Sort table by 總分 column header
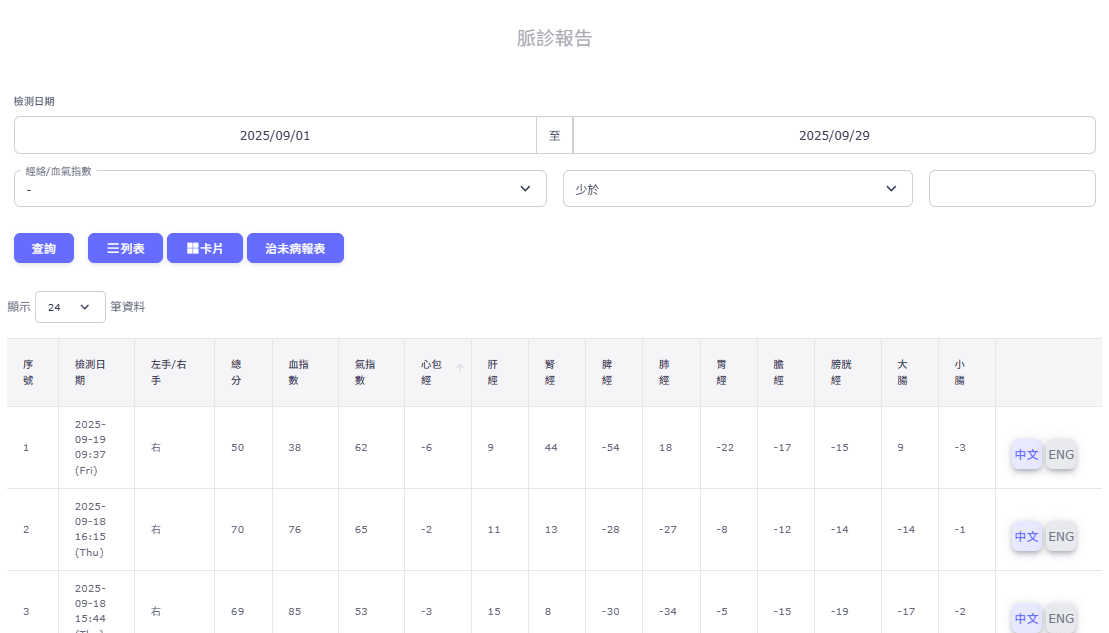1109x633 pixels. tap(236, 372)
